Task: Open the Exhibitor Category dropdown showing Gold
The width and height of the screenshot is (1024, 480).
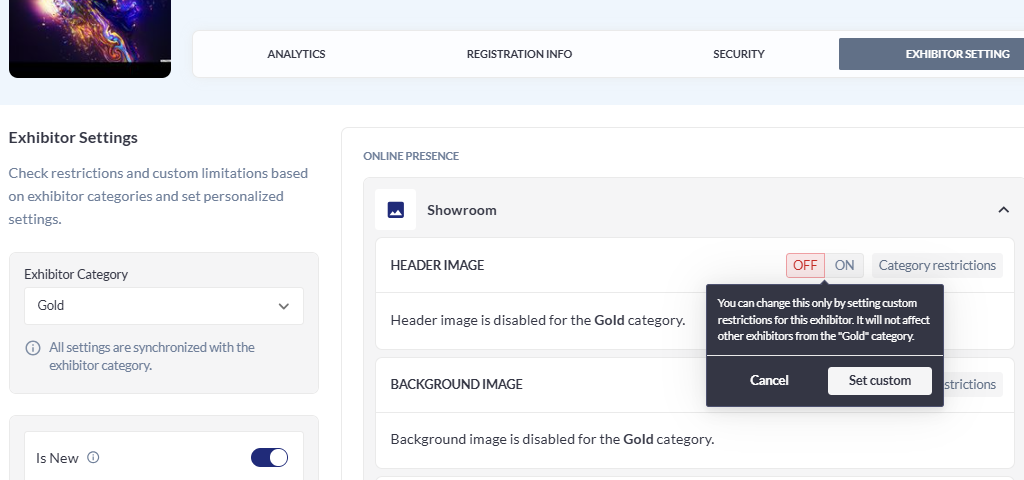Action: click(x=163, y=306)
